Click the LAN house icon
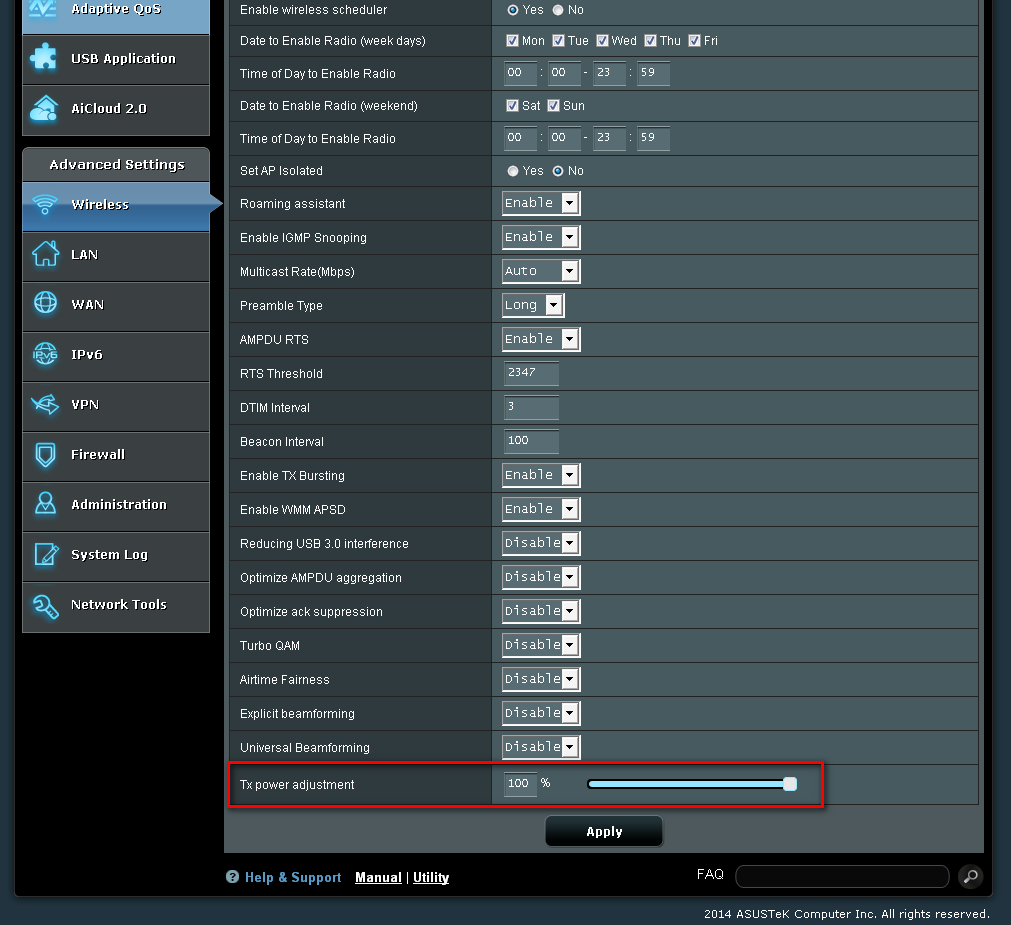The height and width of the screenshot is (925, 1011). pyautogui.click(x=45, y=254)
